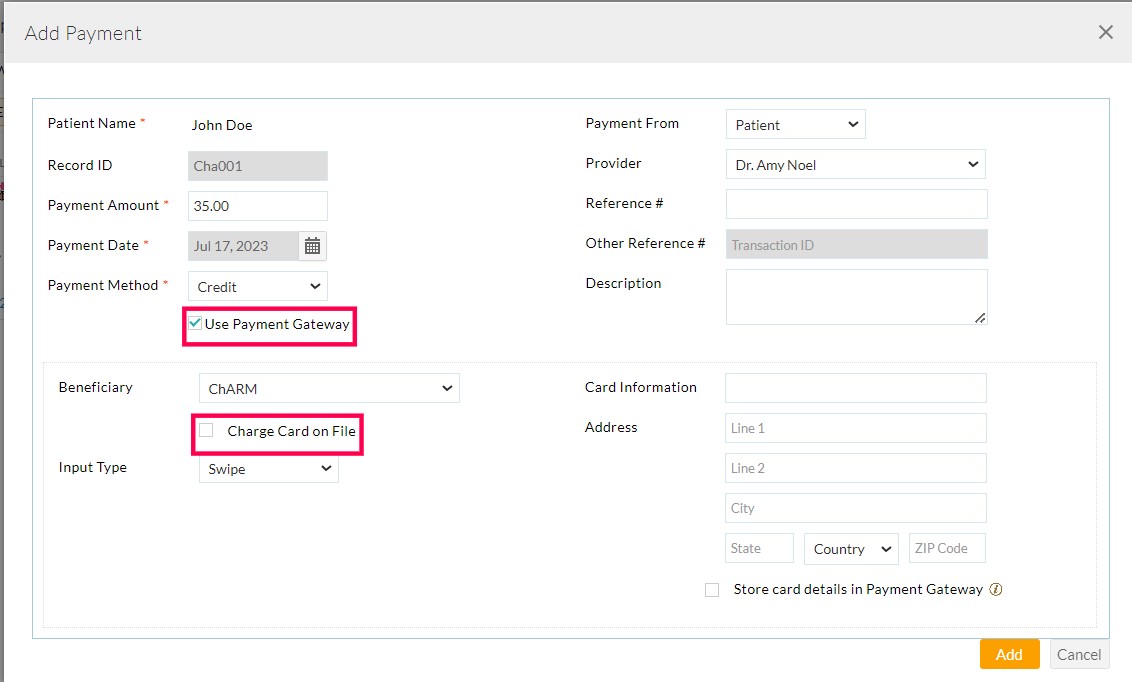This screenshot has height=682, width=1132.
Task: Open the Payment Method dropdown
Action: (x=257, y=286)
